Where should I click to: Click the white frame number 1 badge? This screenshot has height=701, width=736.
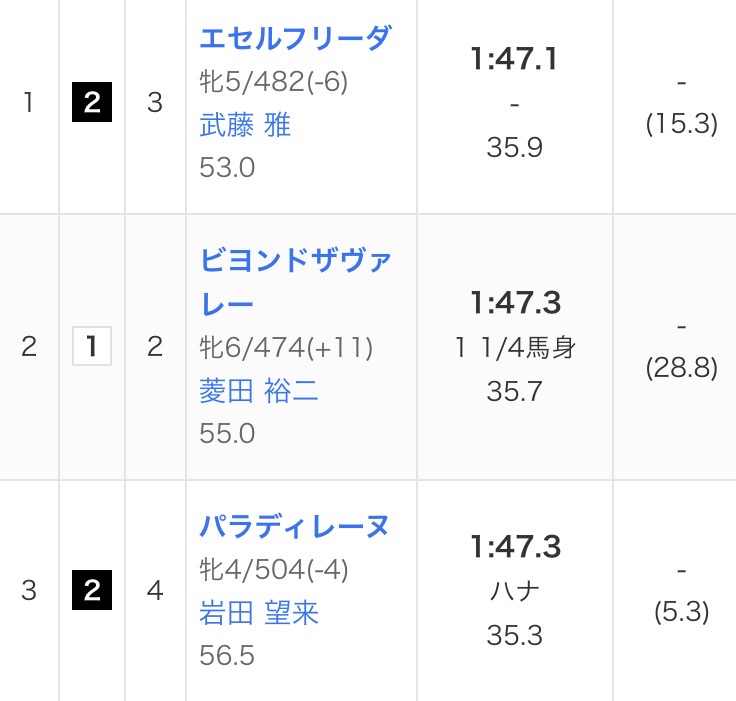(92, 347)
